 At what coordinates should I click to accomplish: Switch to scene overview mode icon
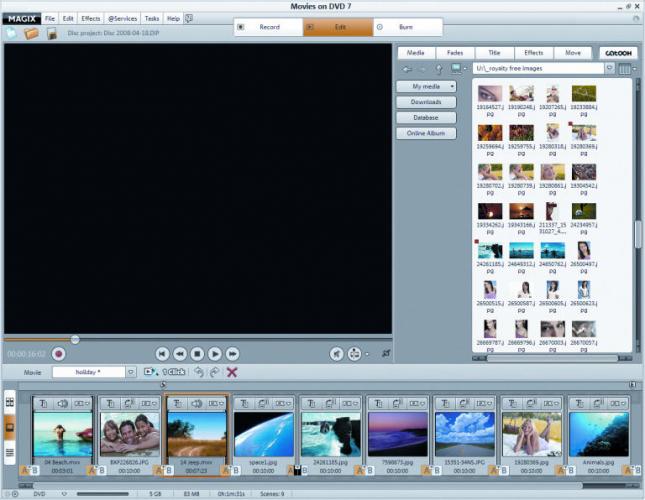pyautogui.click(x=9, y=402)
